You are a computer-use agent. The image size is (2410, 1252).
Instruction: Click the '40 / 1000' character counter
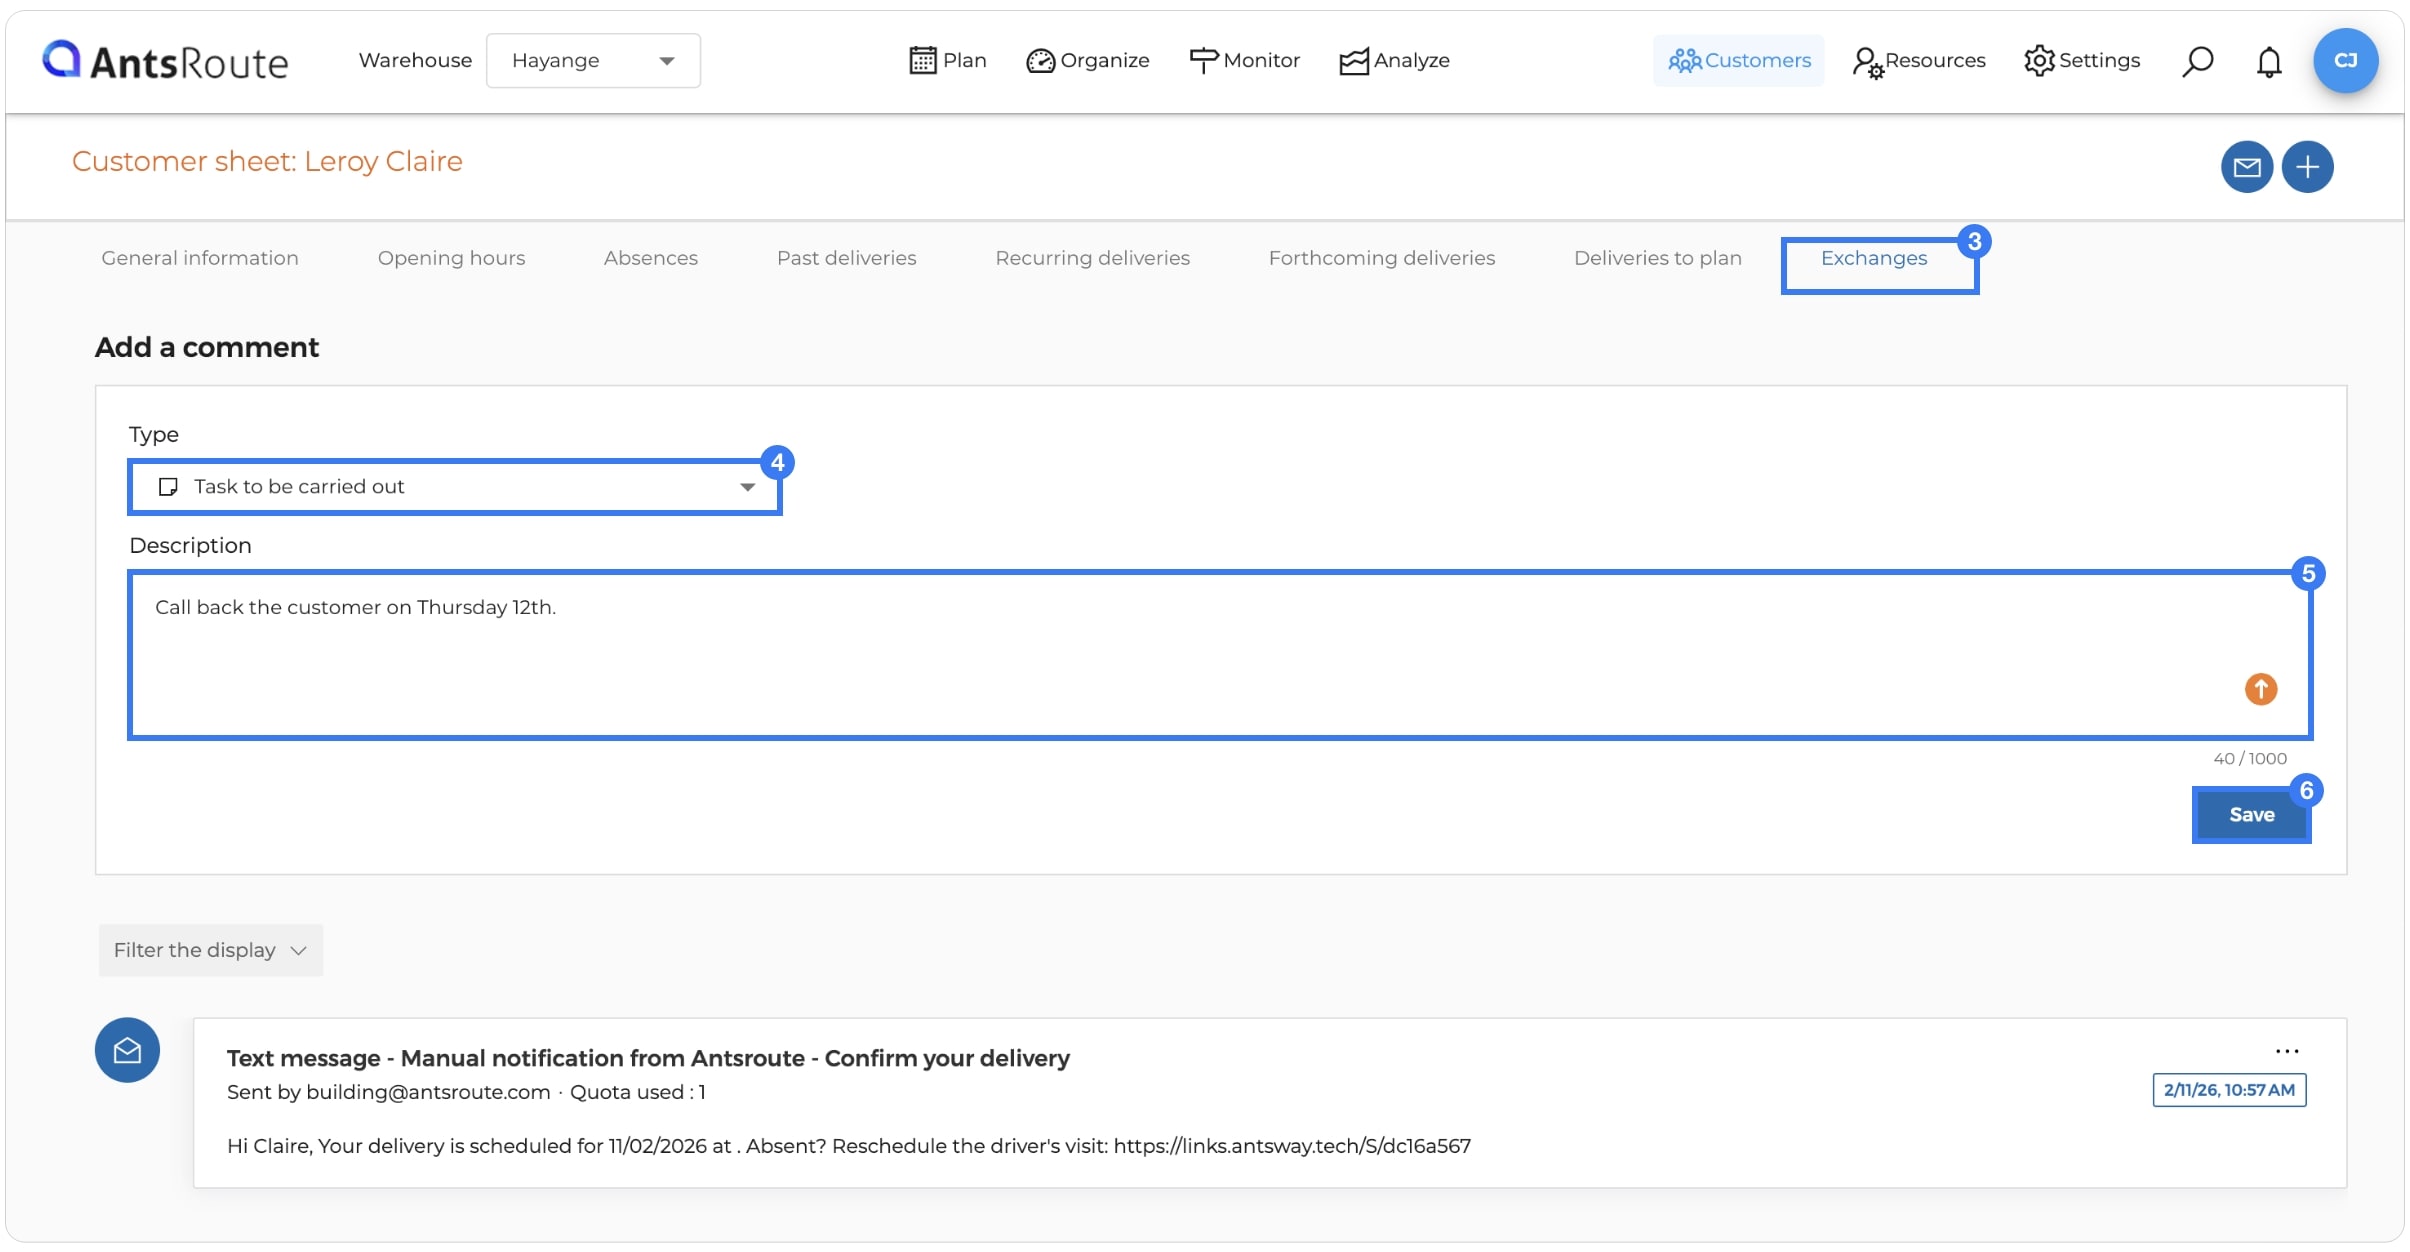tap(2250, 759)
